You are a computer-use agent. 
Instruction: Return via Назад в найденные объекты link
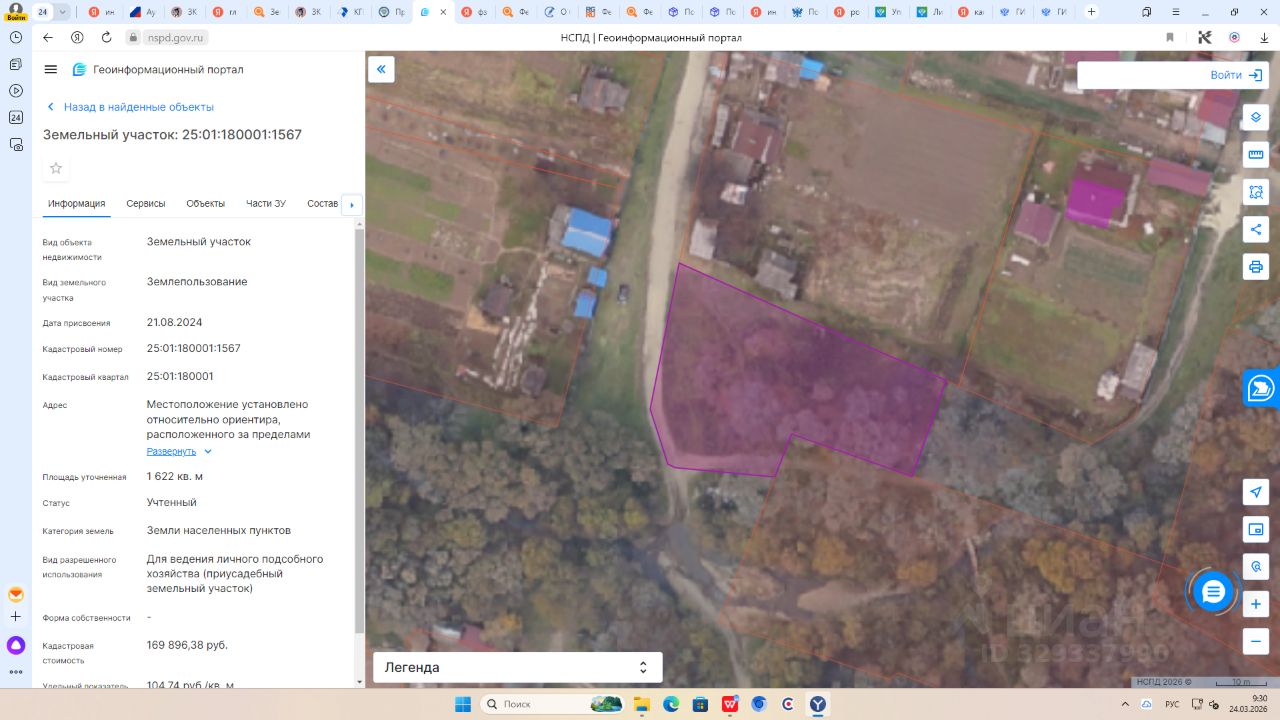pyautogui.click(x=129, y=107)
